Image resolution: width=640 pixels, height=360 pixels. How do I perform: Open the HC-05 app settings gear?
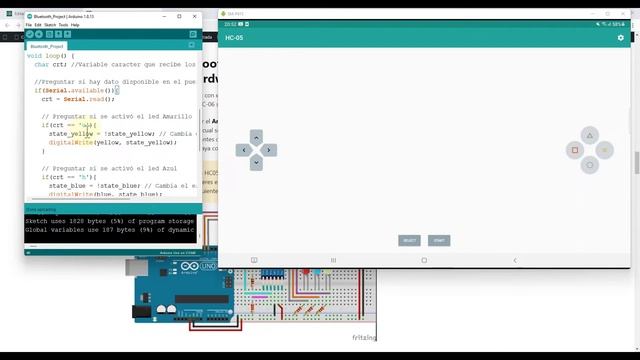[x=620, y=38]
